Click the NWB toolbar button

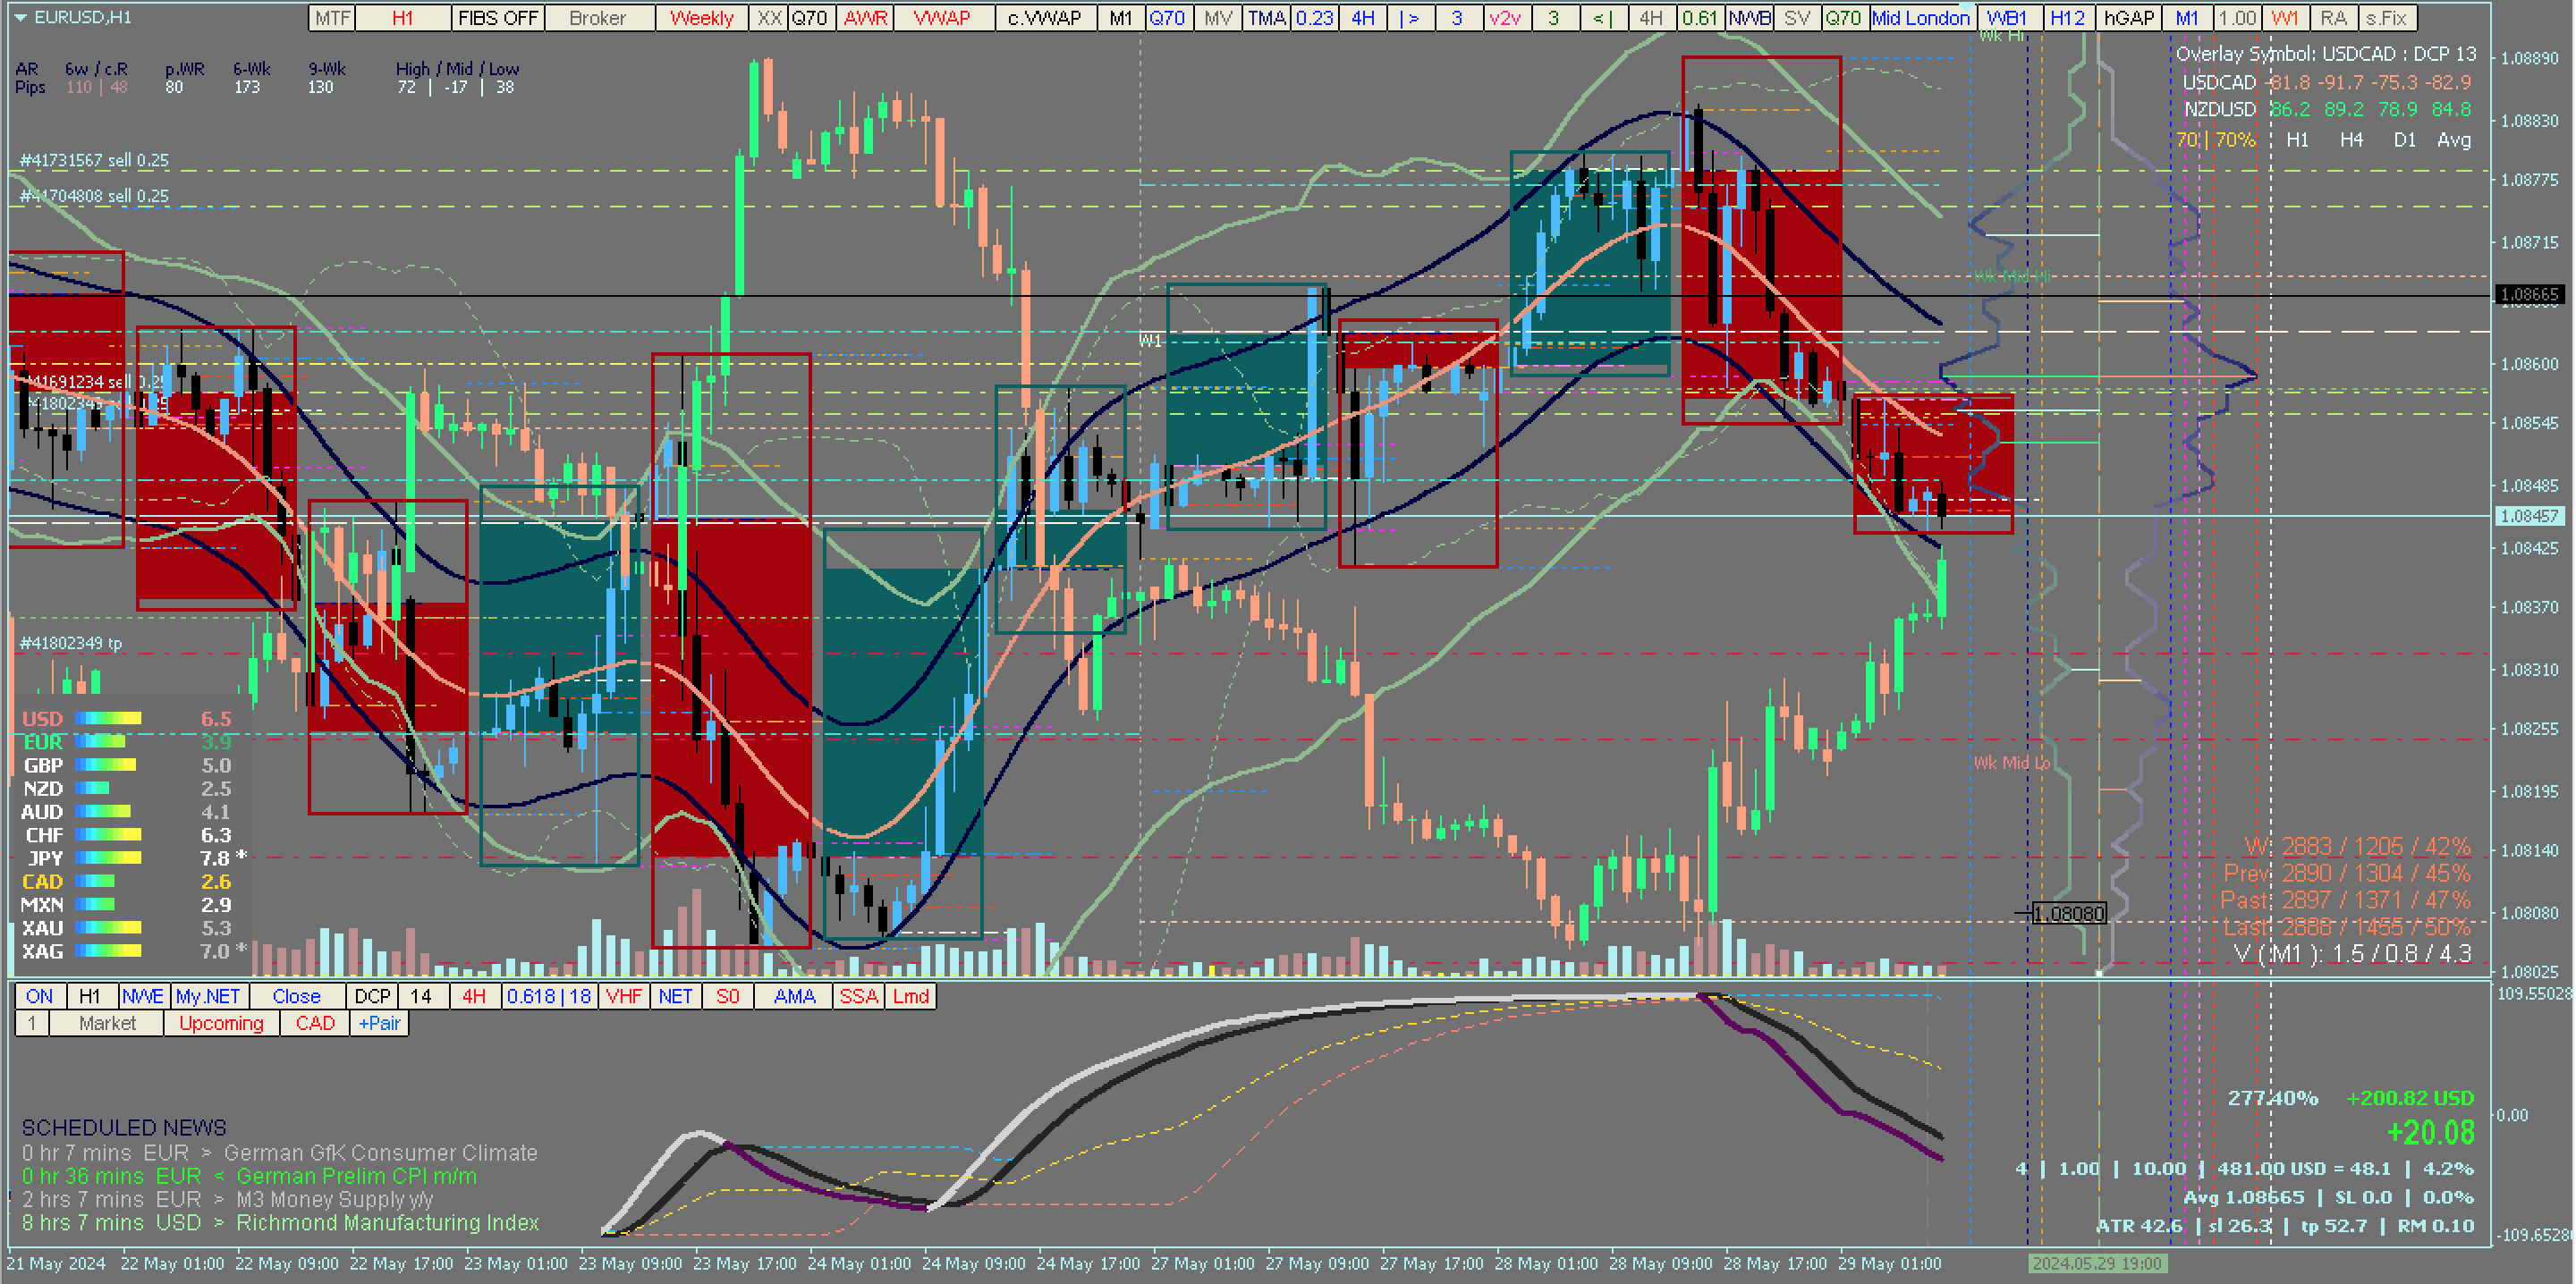click(x=1749, y=18)
